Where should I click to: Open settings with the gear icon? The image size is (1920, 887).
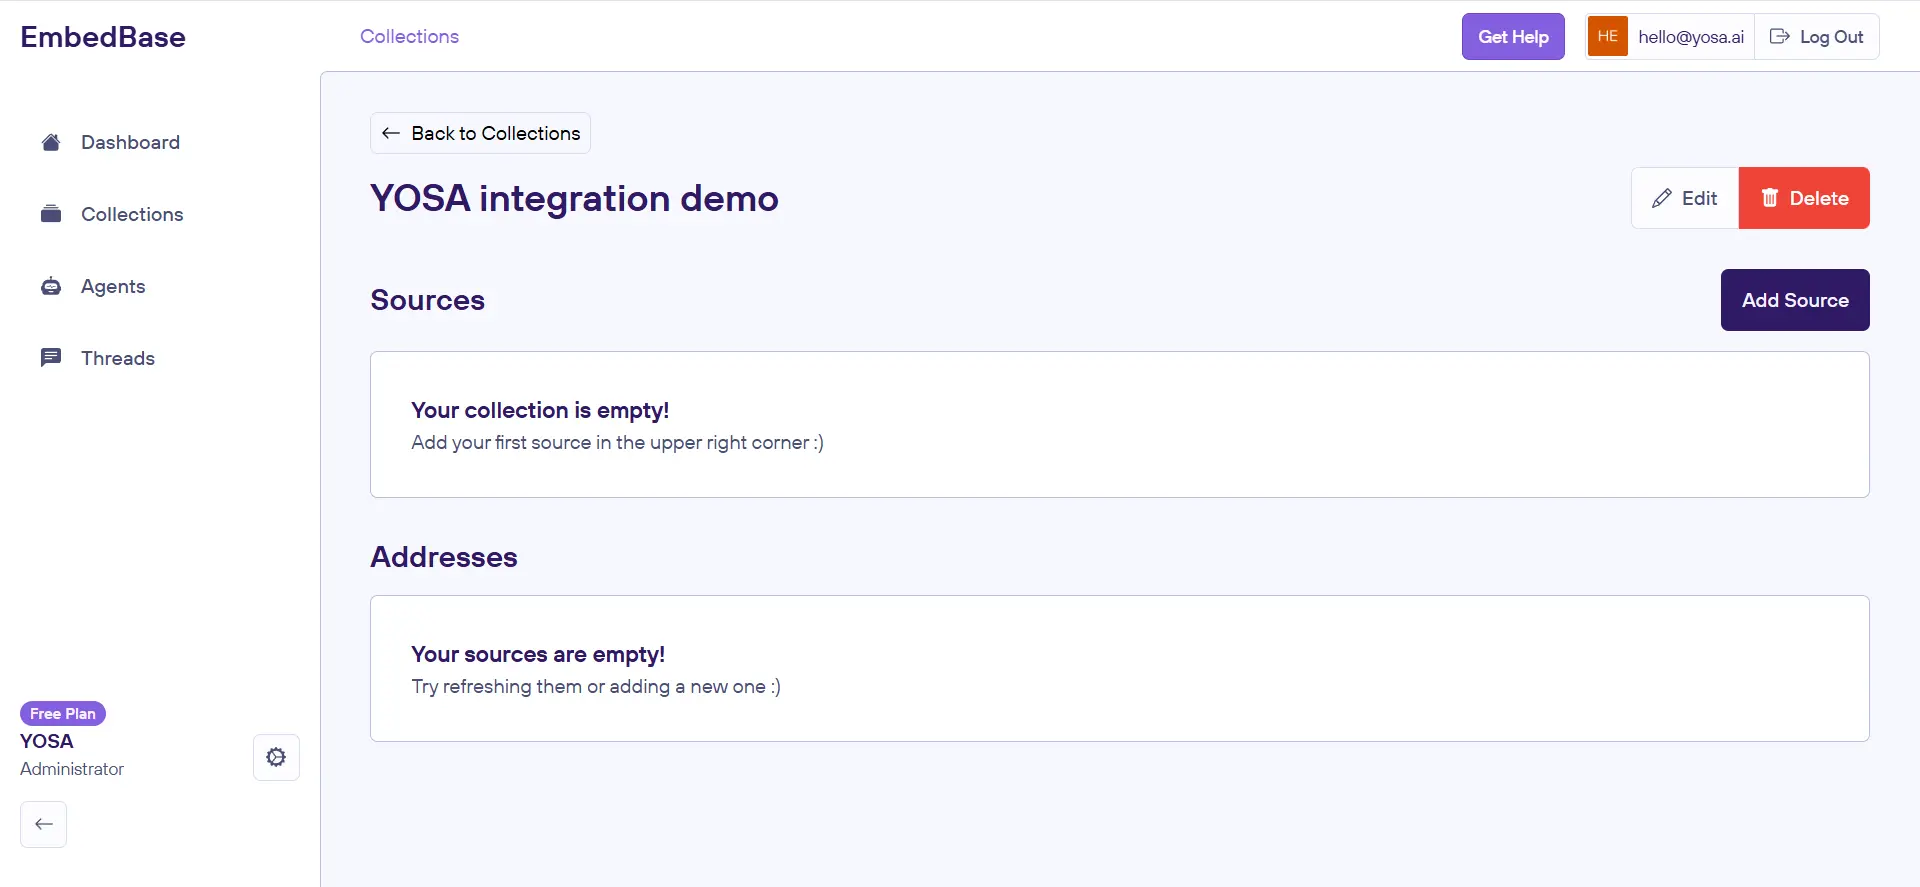276,758
